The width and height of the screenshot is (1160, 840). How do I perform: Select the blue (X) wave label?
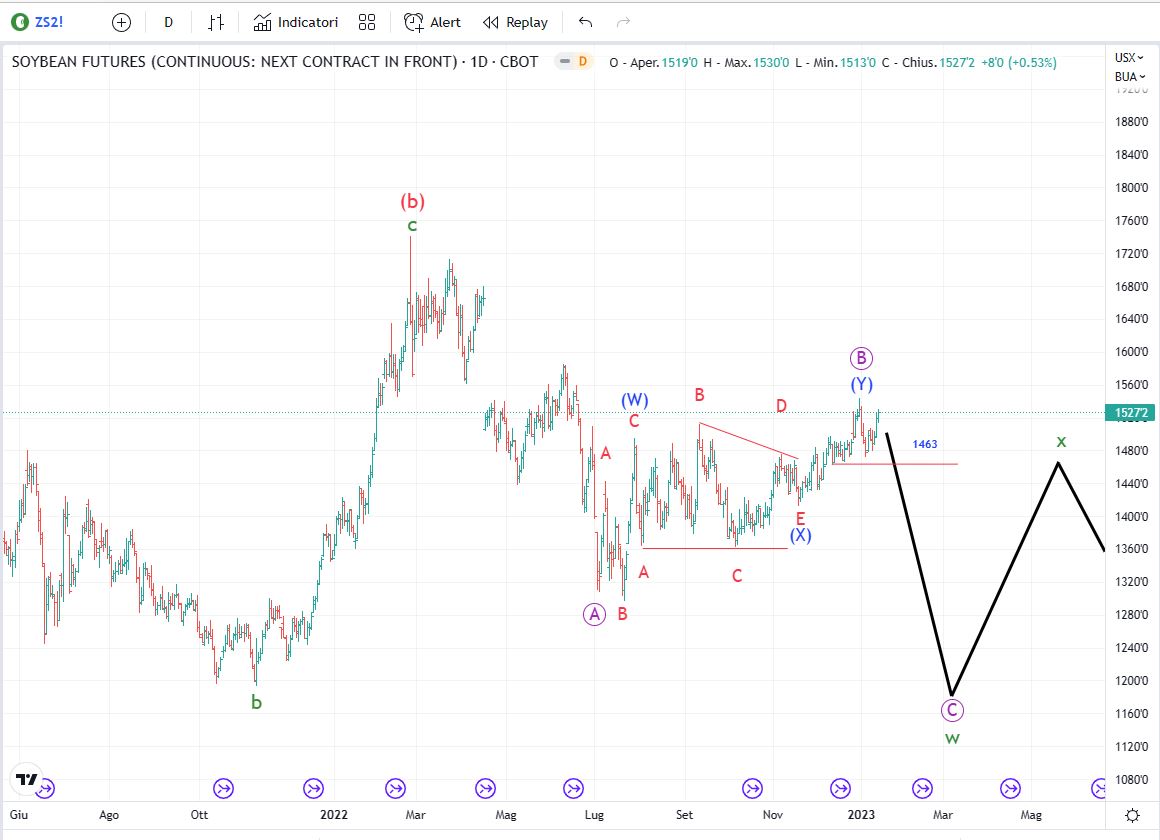tap(800, 535)
